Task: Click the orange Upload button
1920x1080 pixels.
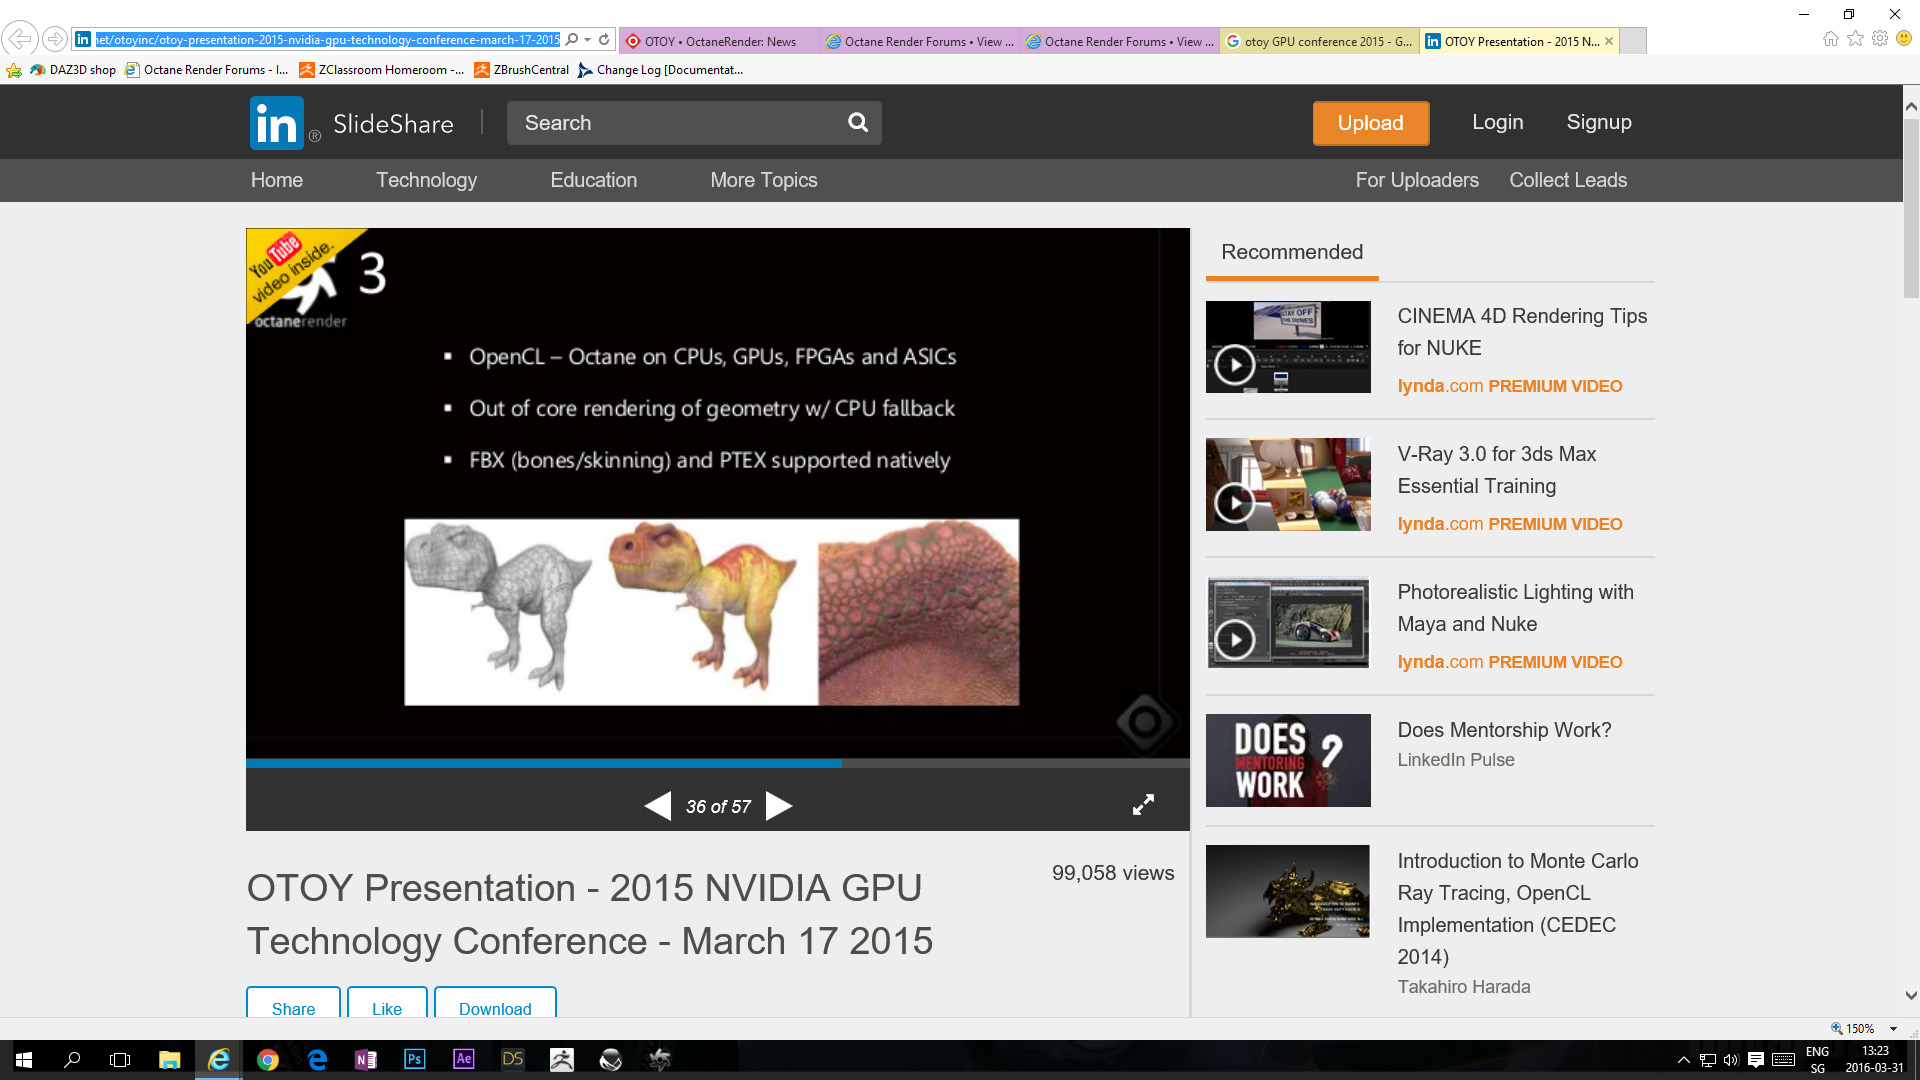Action: (x=1370, y=123)
